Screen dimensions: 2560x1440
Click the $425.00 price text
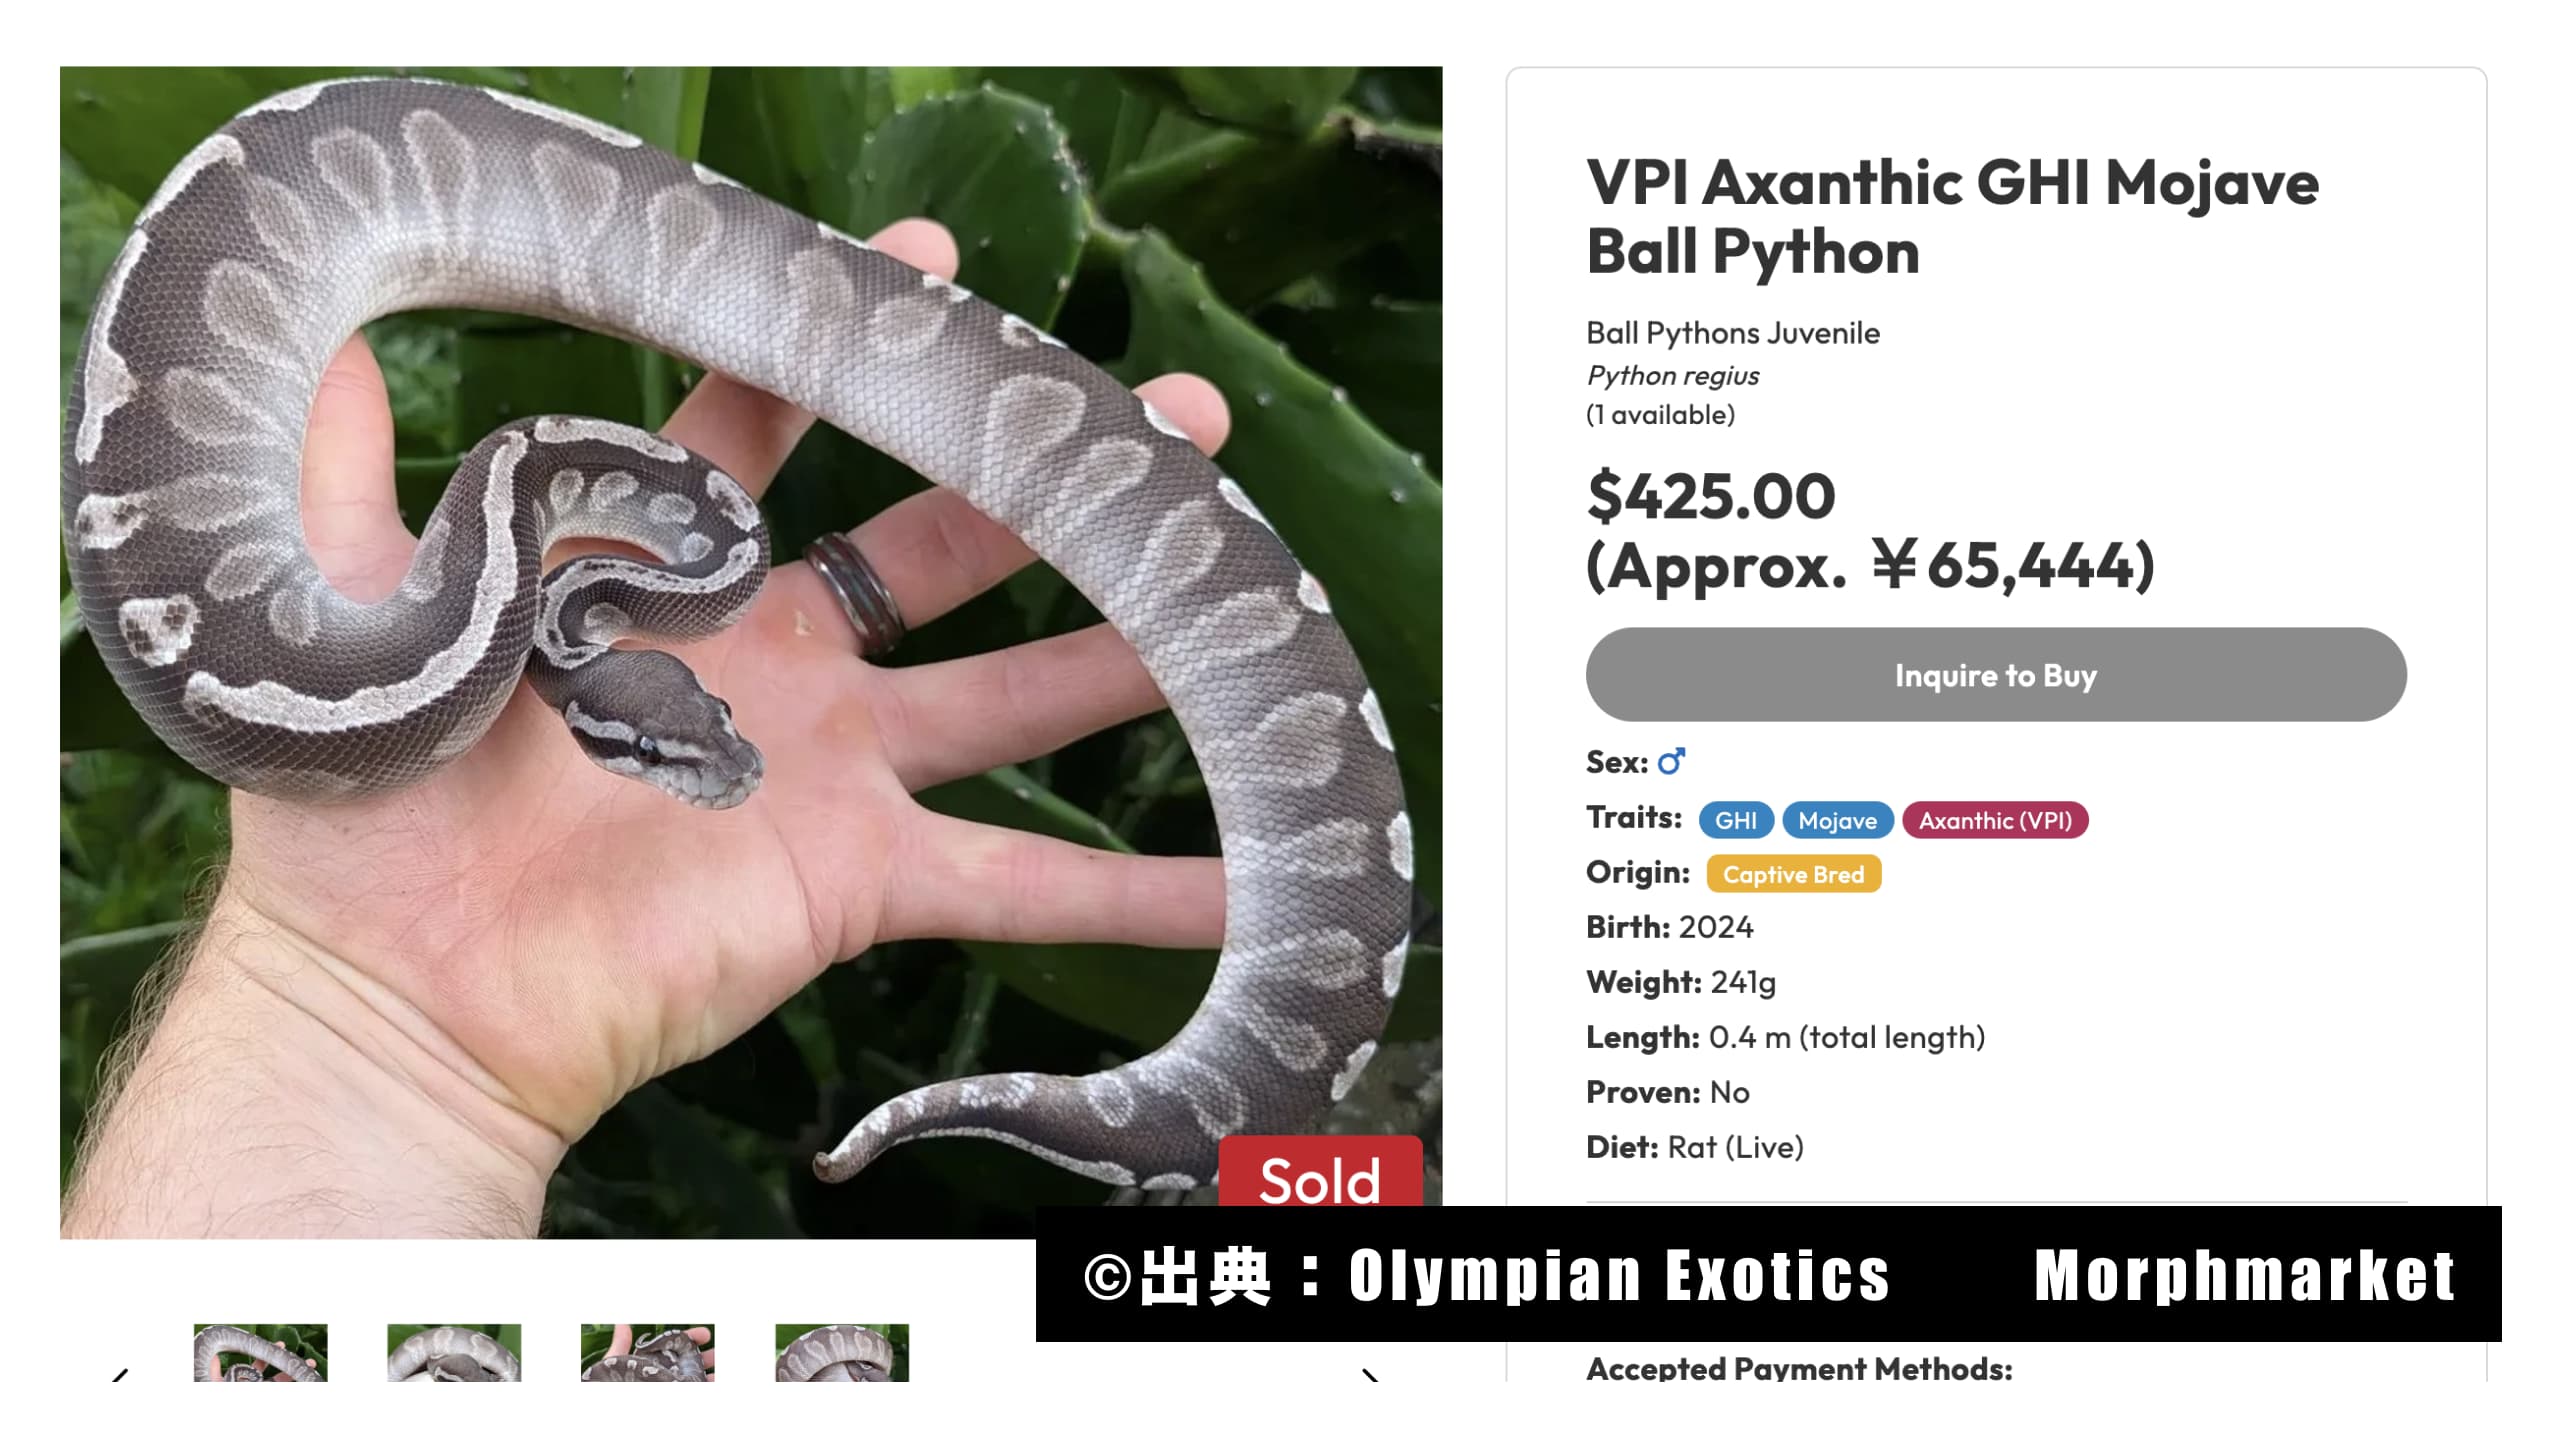tap(1711, 496)
